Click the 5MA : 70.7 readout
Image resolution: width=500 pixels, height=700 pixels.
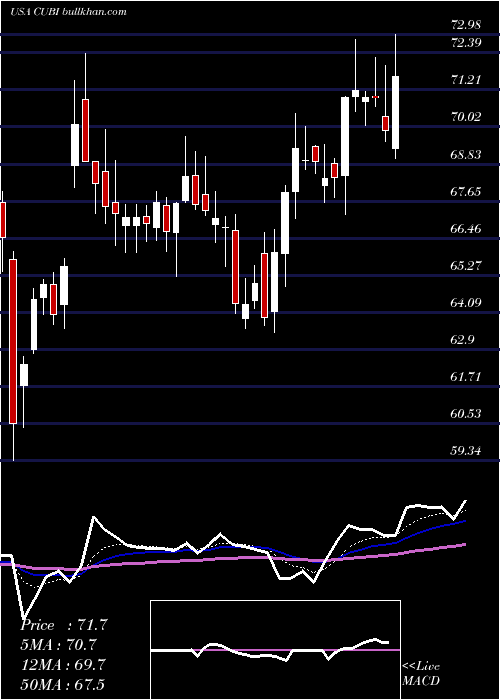coord(58,645)
